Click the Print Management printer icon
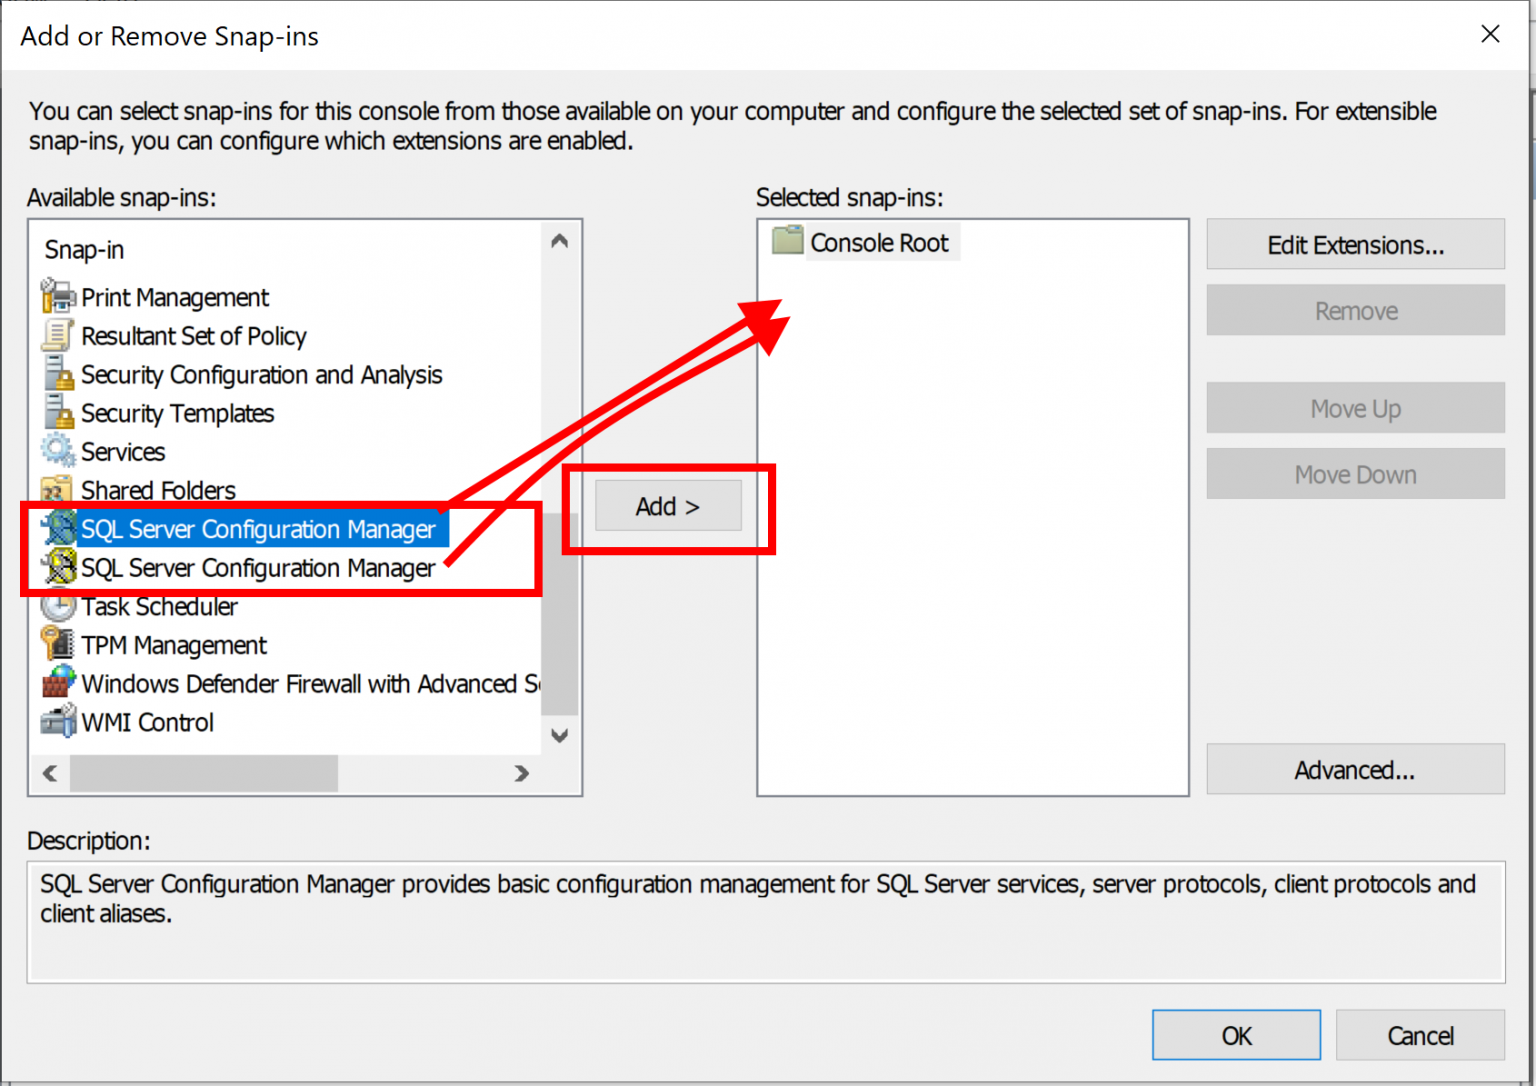This screenshot has height=1086, width=1536. (x=58, y=296)
